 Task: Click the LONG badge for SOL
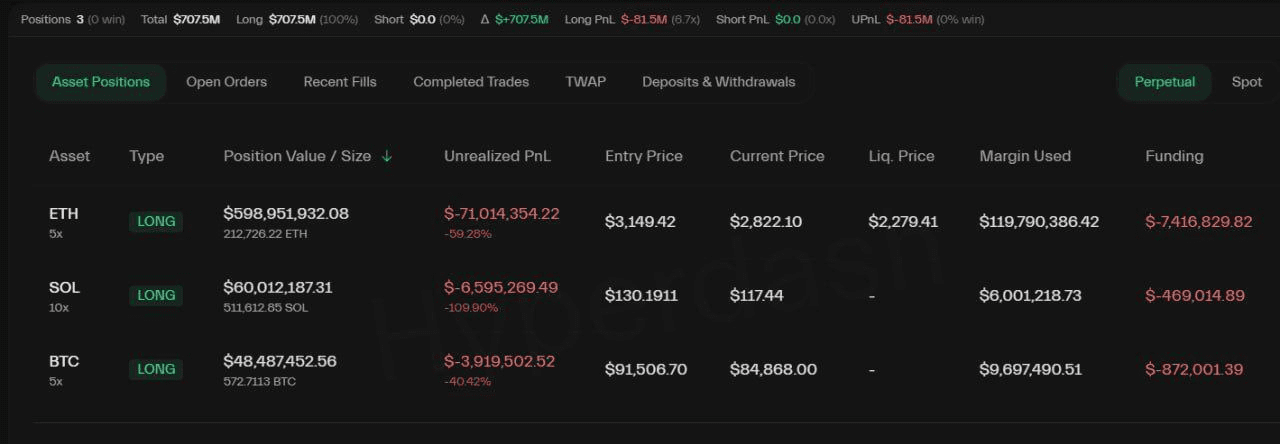point(156,295)
